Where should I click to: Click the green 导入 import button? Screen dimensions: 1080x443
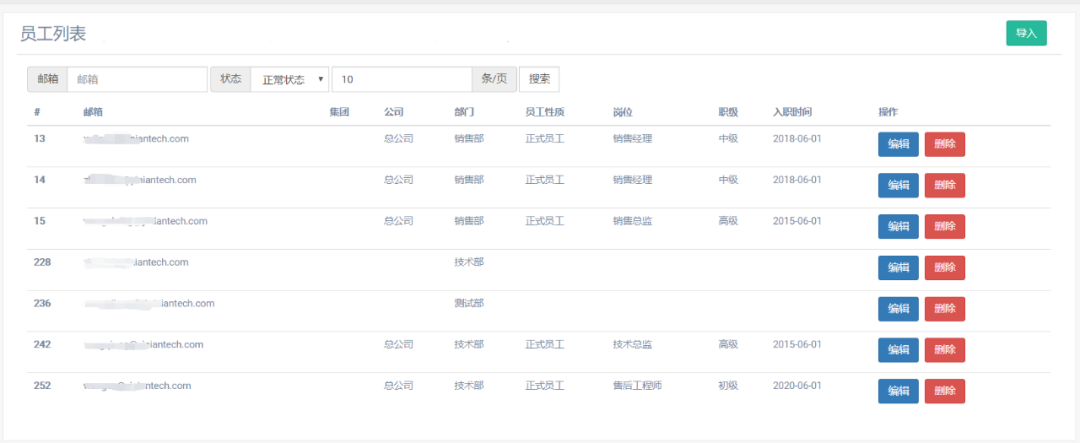coord(1026,33)
